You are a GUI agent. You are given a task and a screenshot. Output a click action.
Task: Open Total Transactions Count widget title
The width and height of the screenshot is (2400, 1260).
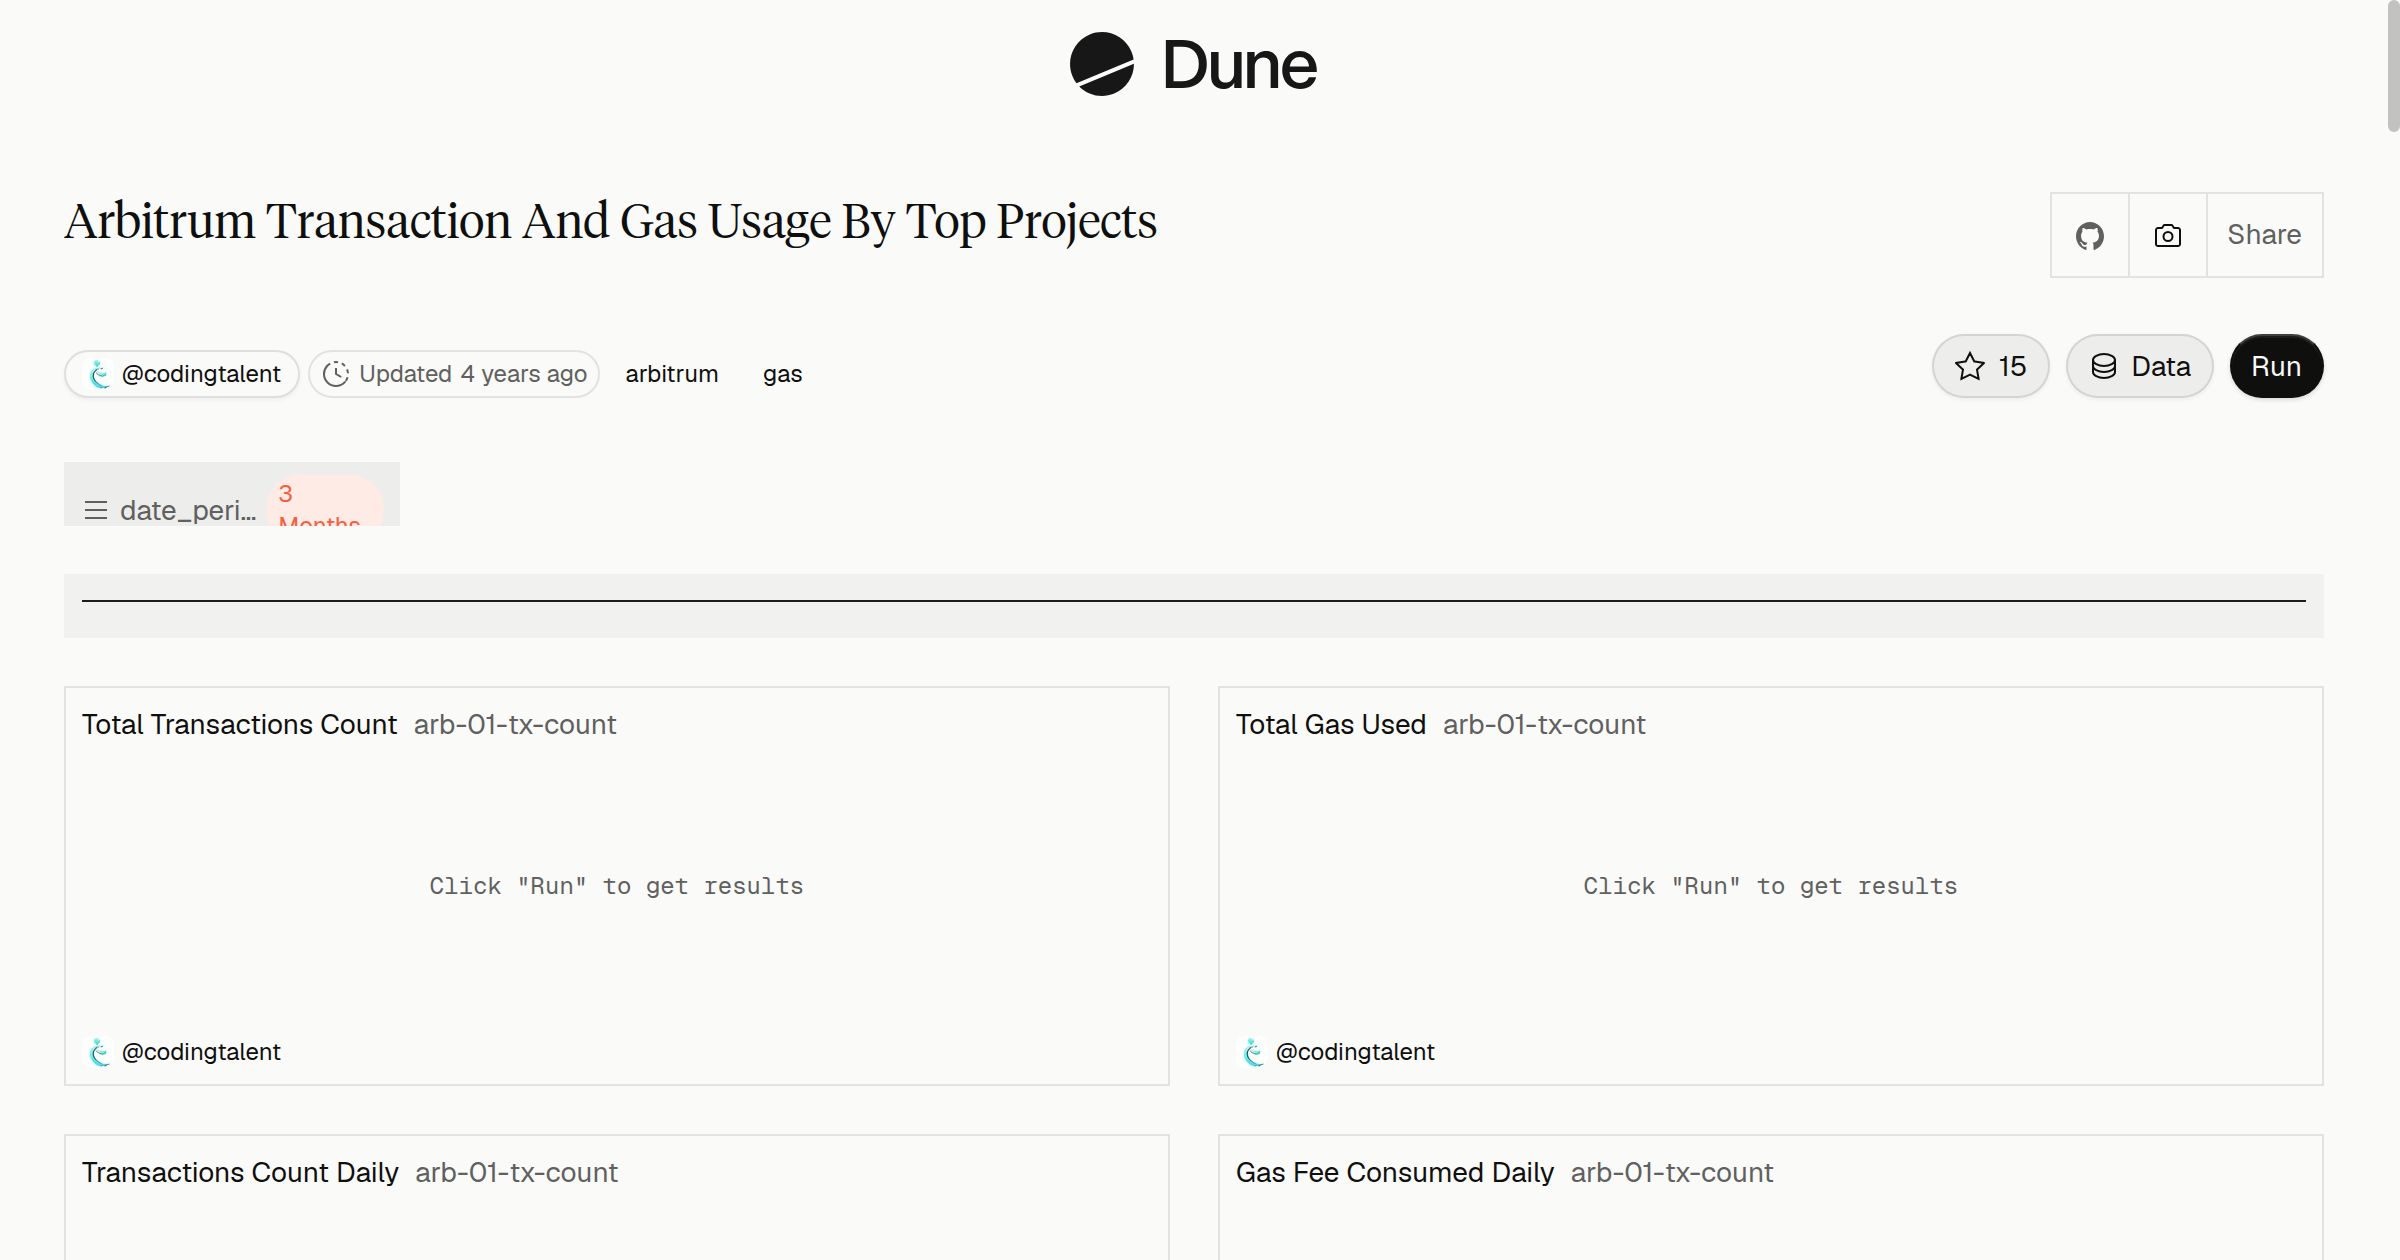(x=239, y=724)
